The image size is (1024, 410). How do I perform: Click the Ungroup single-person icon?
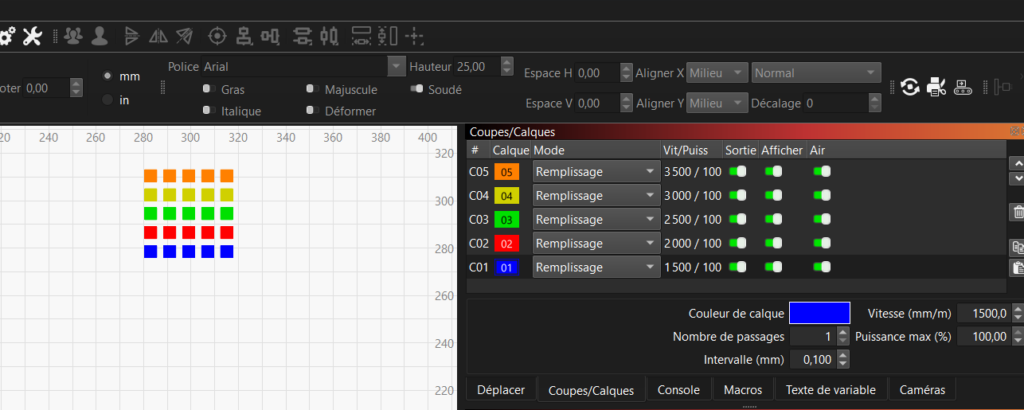pyautogui.click(x=99, y=36)
